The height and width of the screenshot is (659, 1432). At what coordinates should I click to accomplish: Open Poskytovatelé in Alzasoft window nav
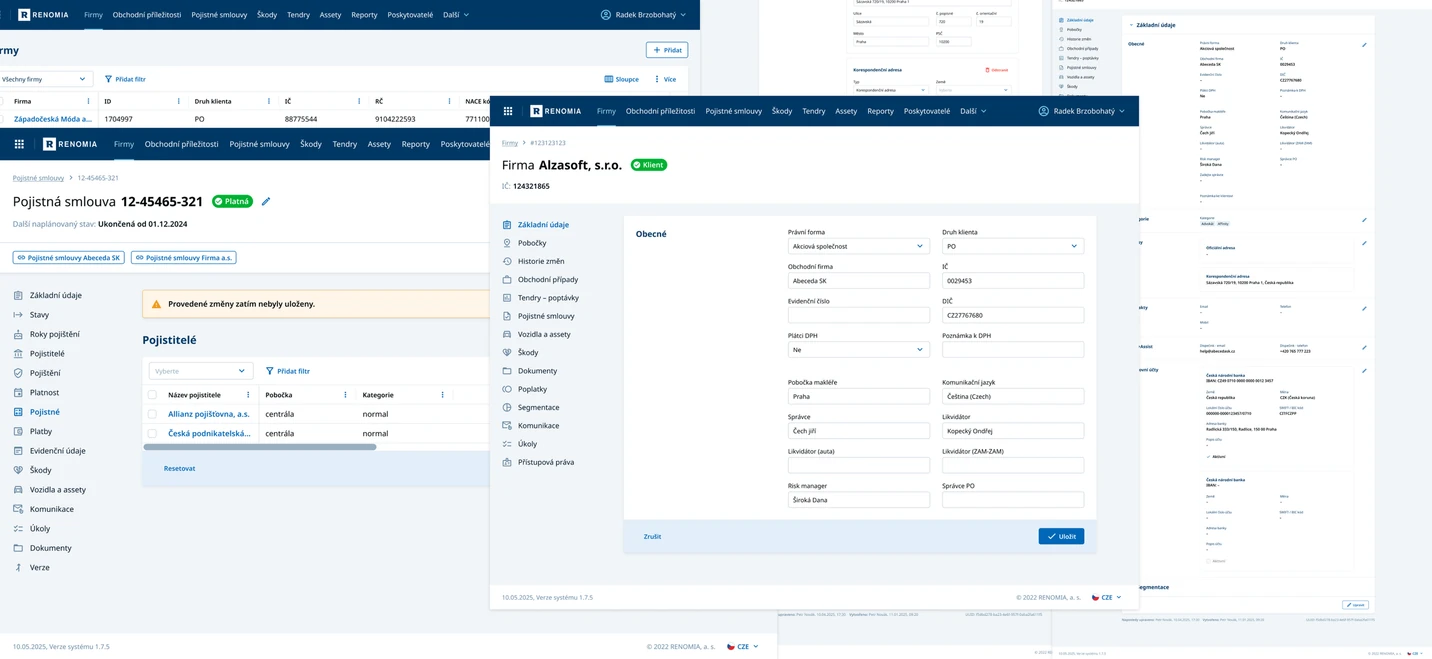click(x=927, y=111)
